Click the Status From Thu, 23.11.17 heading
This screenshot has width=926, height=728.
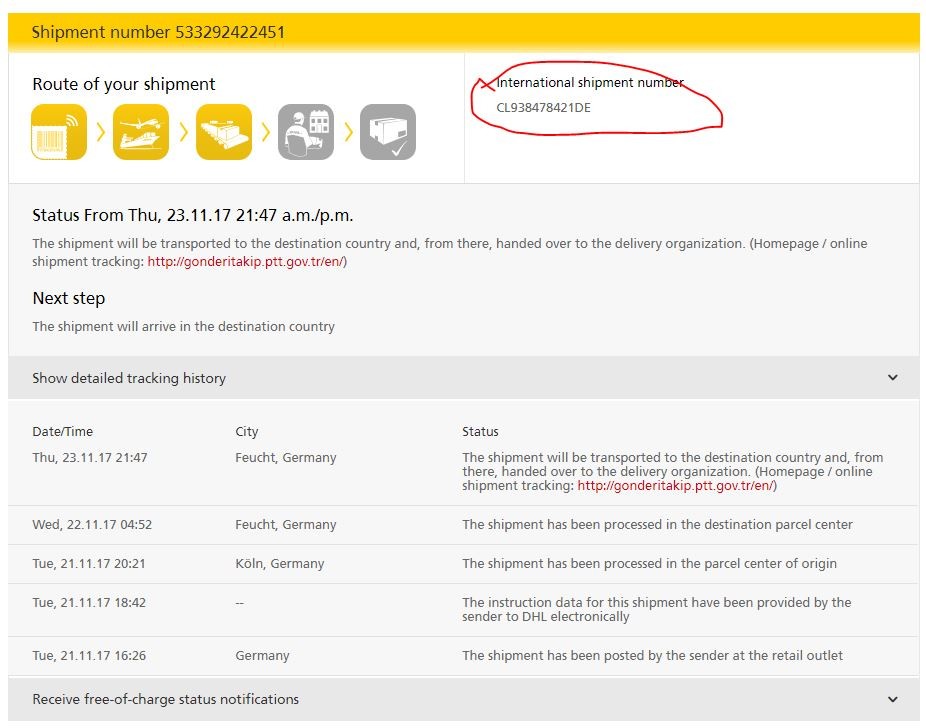point(193,215)
